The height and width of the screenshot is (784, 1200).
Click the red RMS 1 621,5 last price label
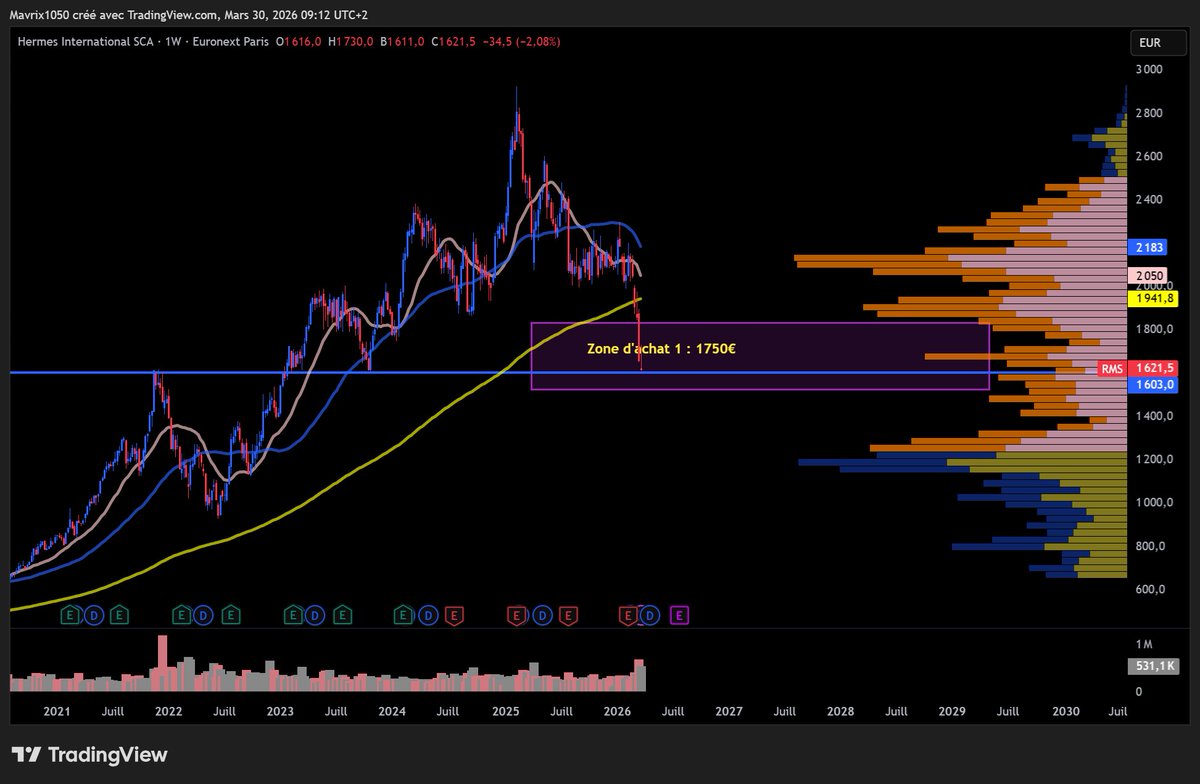click(1139, 368)
